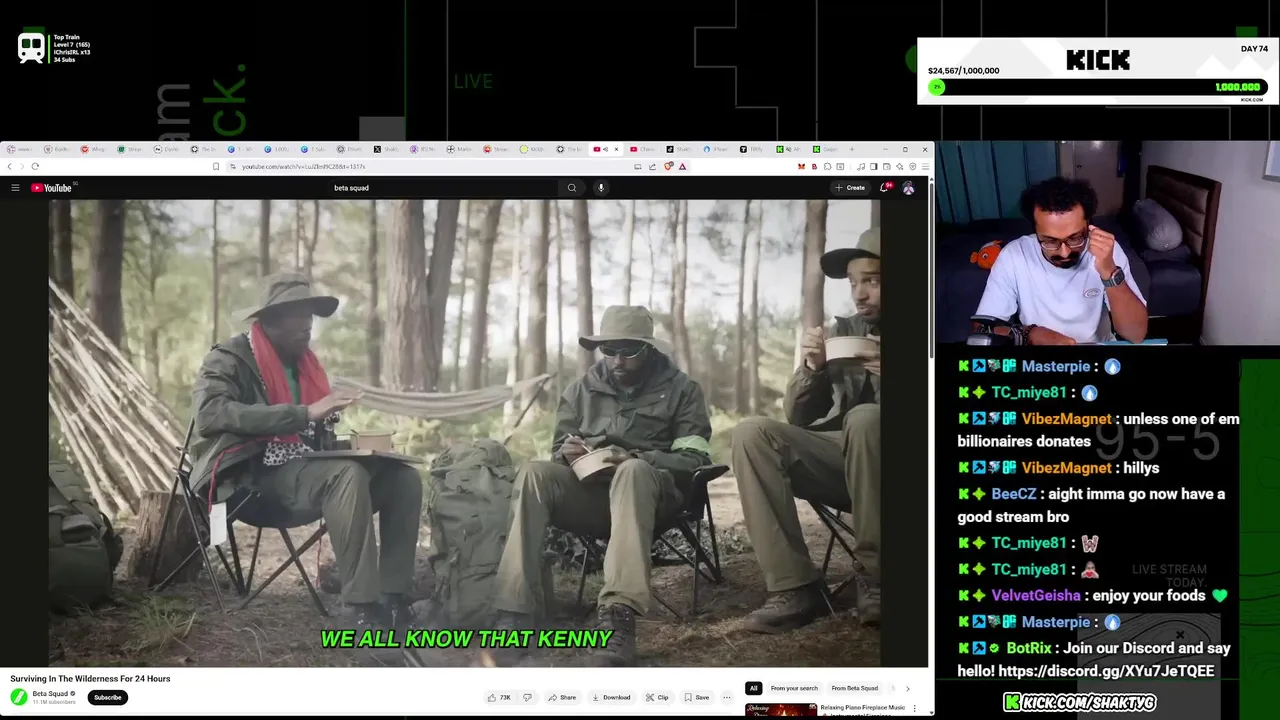Viewport: 1280px width, 720px height.
Task: Click VibezMagnet username about billionaires donates
Action: coord(1065,419)
